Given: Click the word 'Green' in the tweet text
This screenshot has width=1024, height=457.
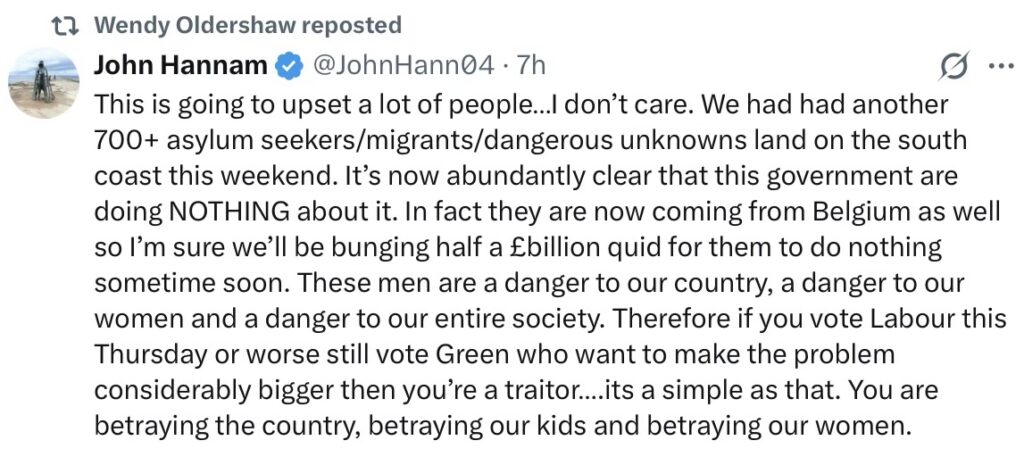Looking at the screenshot, I should (472, 355).
